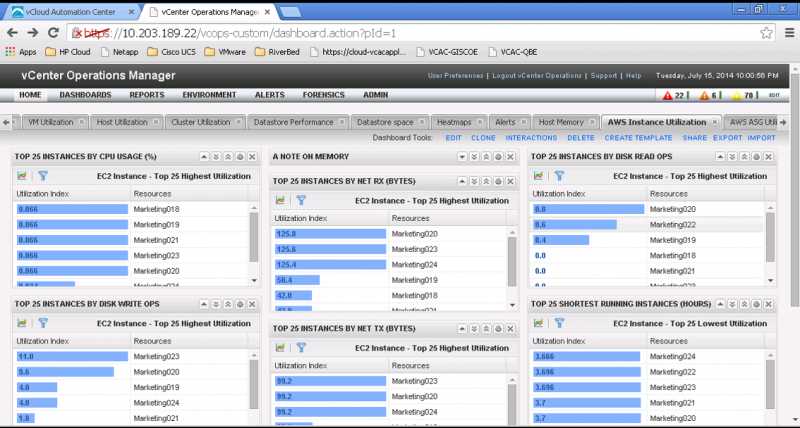Expand the A Note On Memory widget
Viewport: 800px width, 428px height.
tap(462, 157)
